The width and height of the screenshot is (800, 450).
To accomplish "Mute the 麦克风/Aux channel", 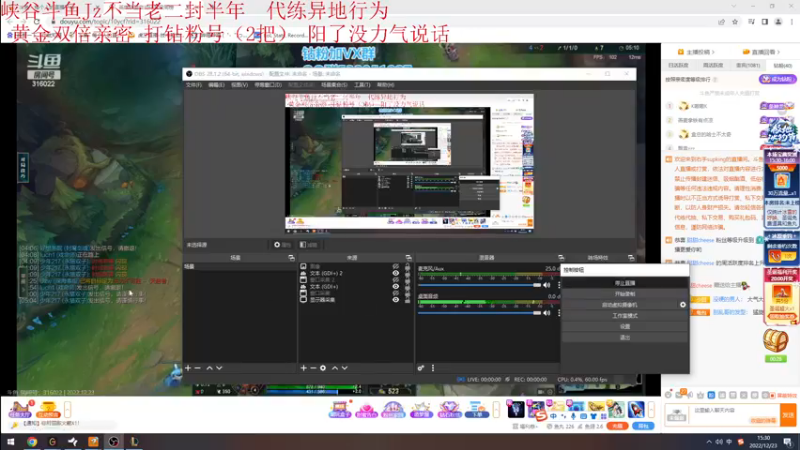I will (x=547, y=285).
